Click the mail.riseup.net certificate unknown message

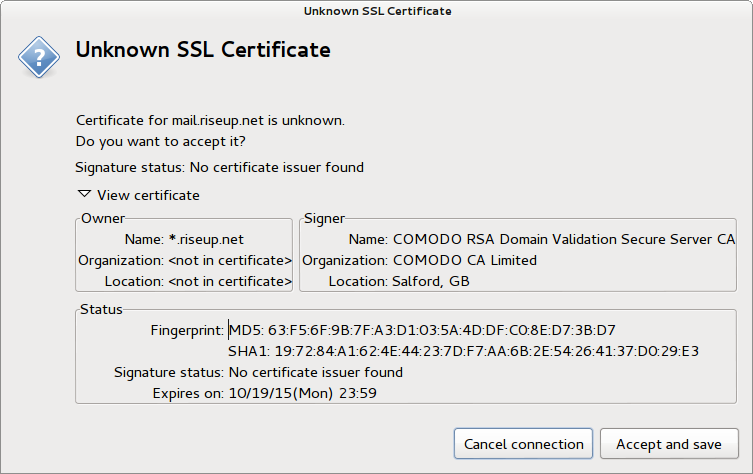click(210, 120)
